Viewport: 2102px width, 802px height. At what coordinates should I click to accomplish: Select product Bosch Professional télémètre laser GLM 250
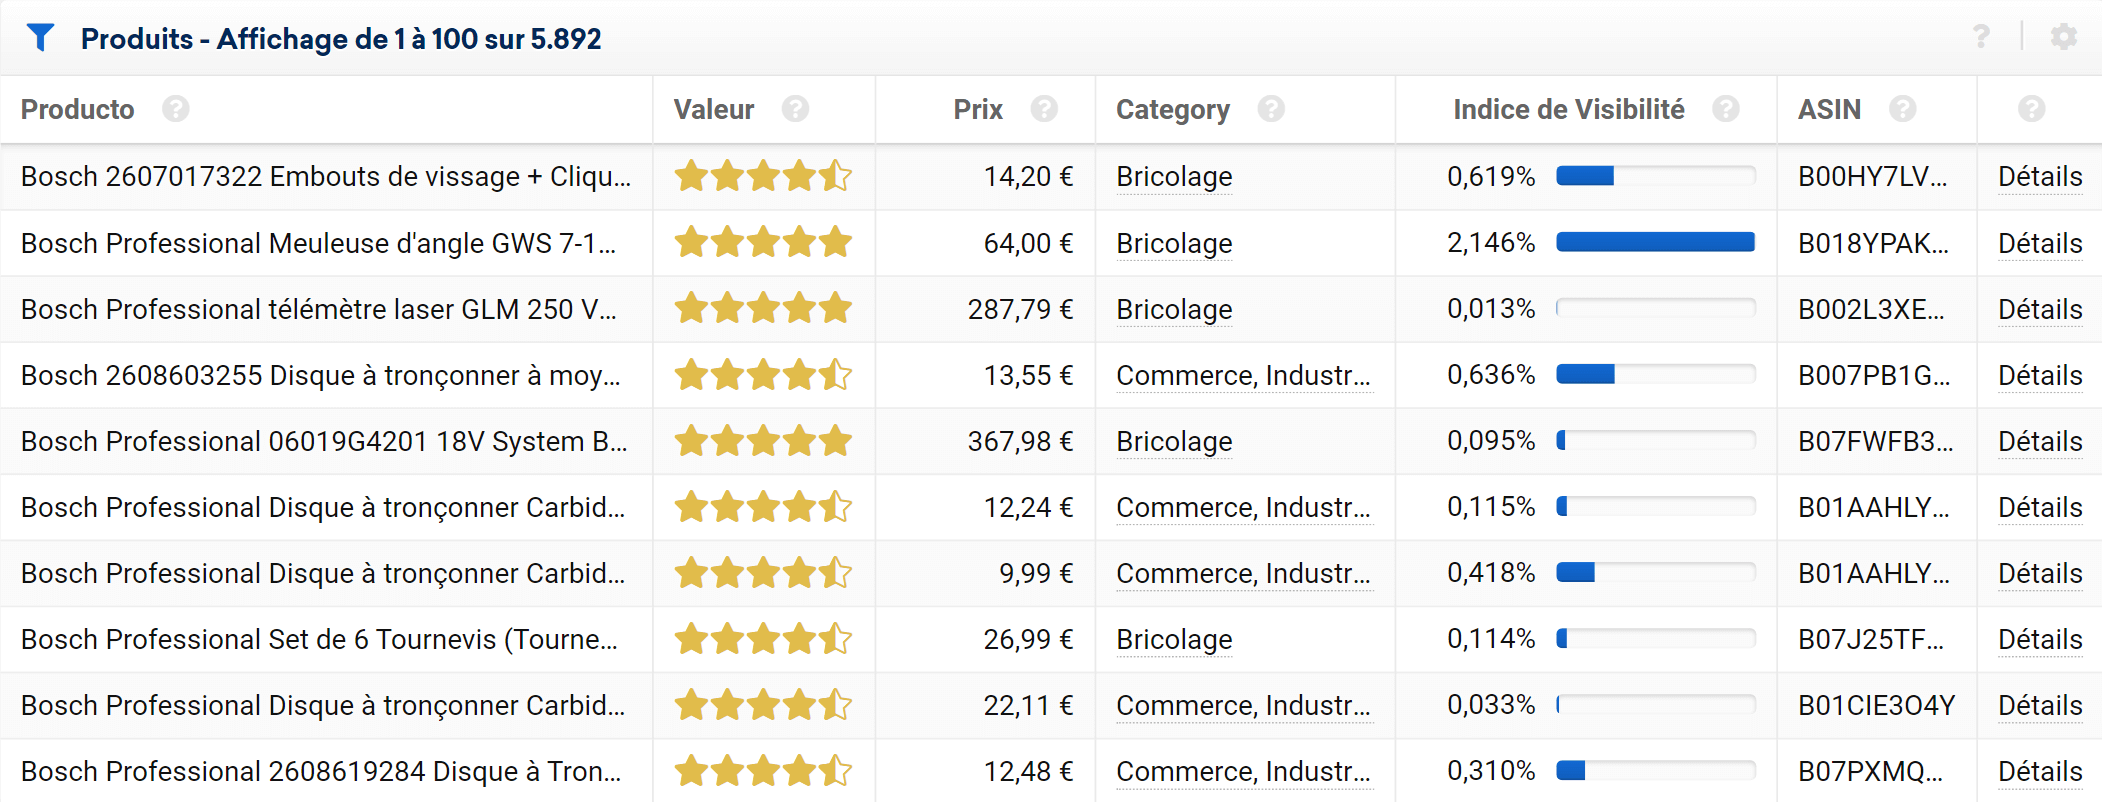click(x=319, y=309)
